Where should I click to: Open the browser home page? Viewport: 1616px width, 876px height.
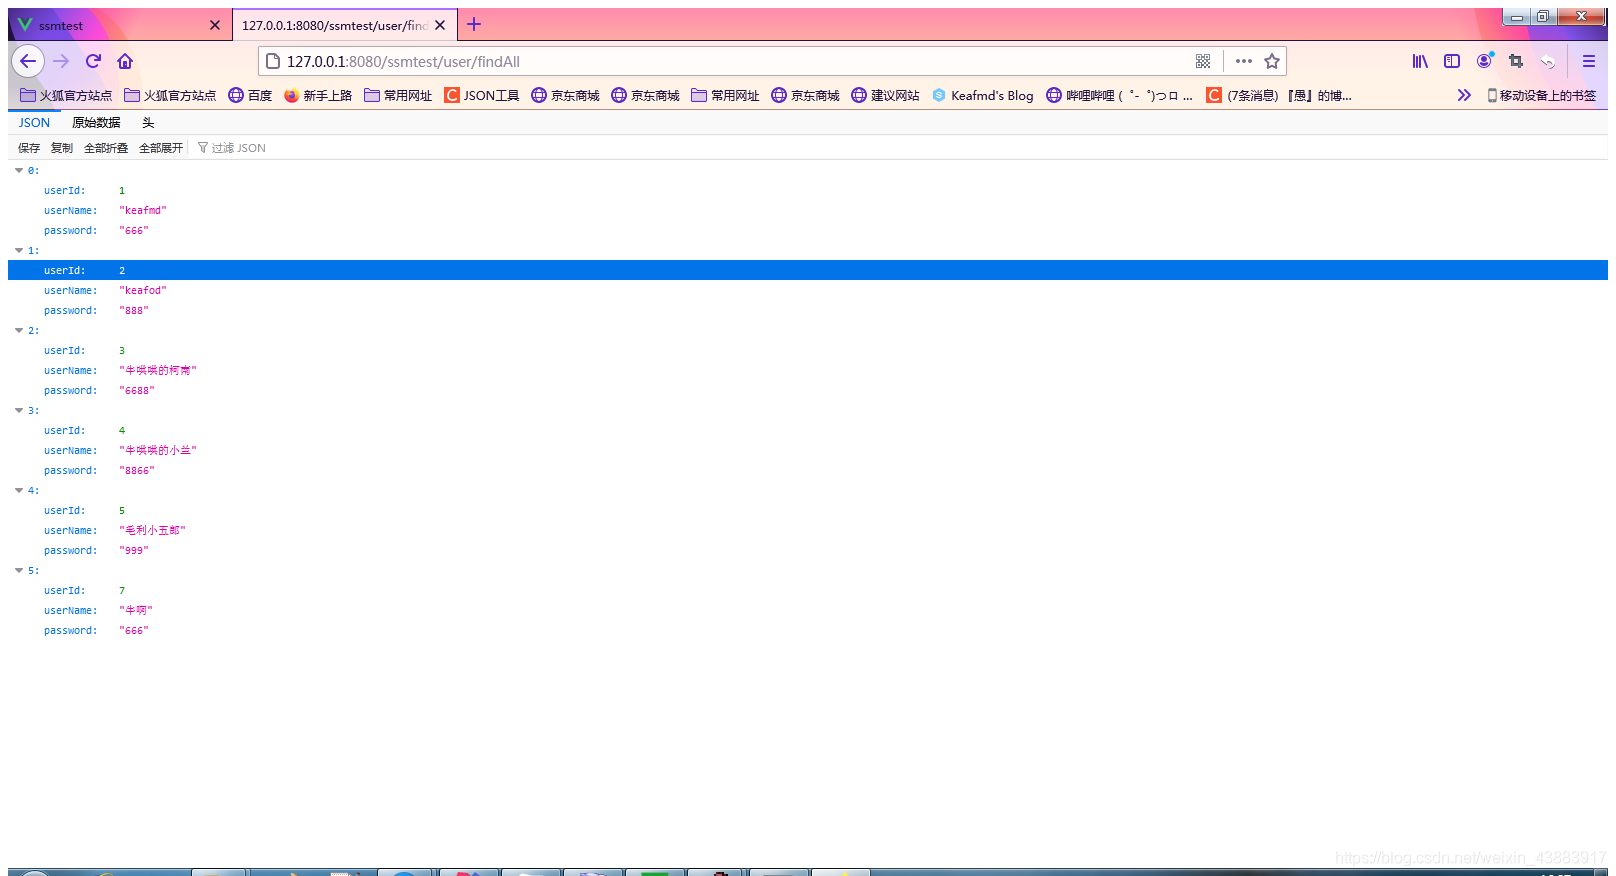click(125, 61)
